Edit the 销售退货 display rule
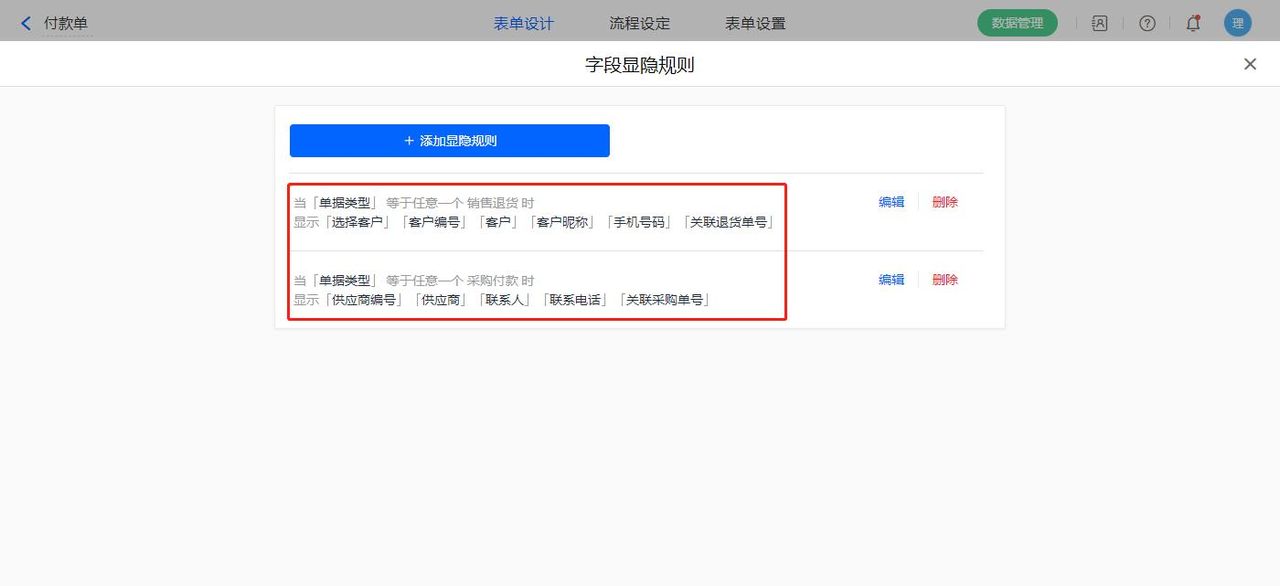The image size is (1280, 586). click(x=890, y=201)
